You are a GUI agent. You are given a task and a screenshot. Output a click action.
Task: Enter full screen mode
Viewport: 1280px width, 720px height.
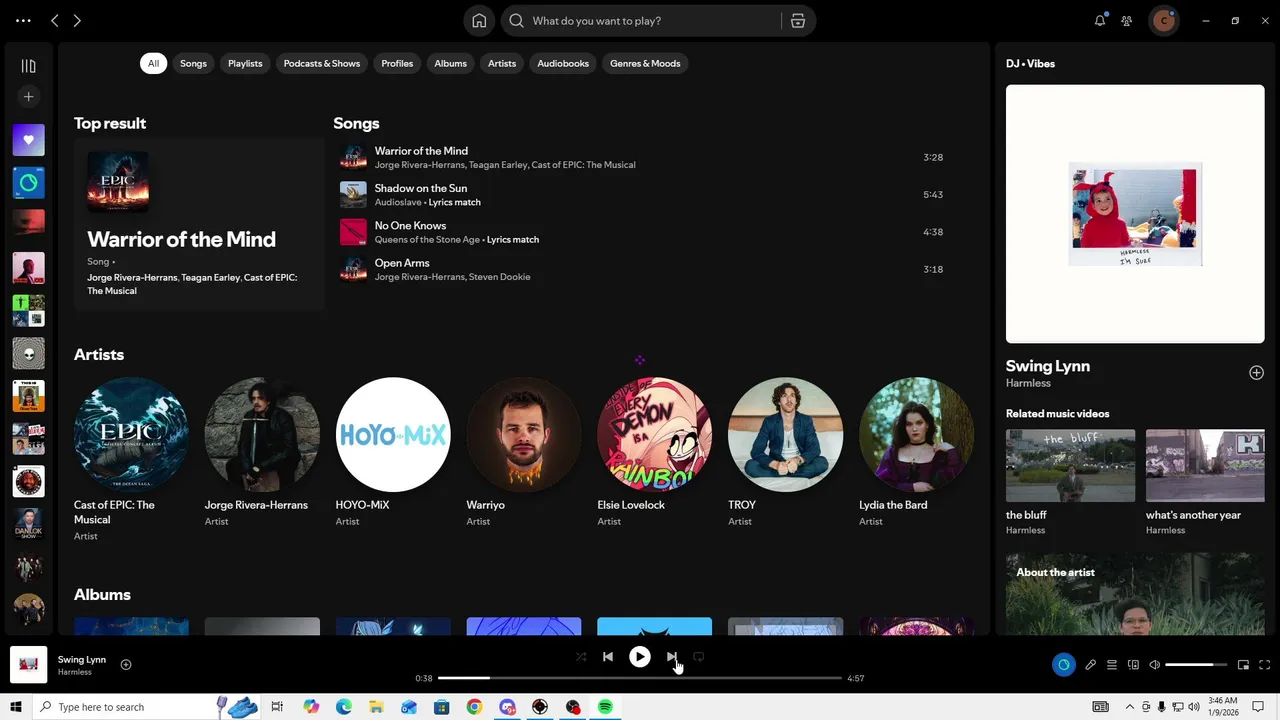1264,665
